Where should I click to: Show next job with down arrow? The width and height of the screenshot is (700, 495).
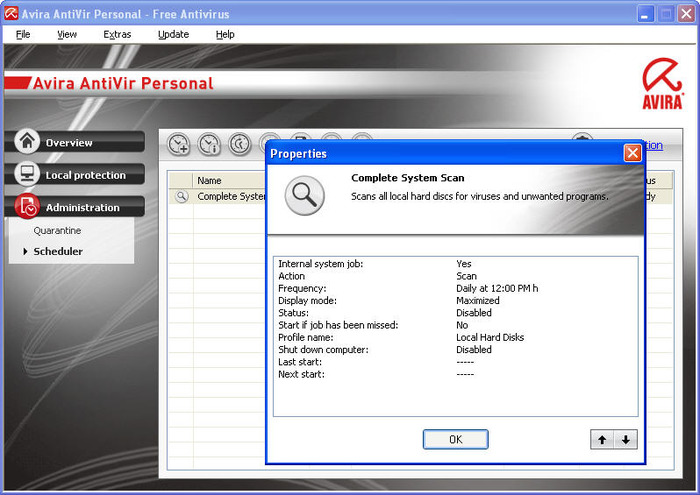[626, 440]
